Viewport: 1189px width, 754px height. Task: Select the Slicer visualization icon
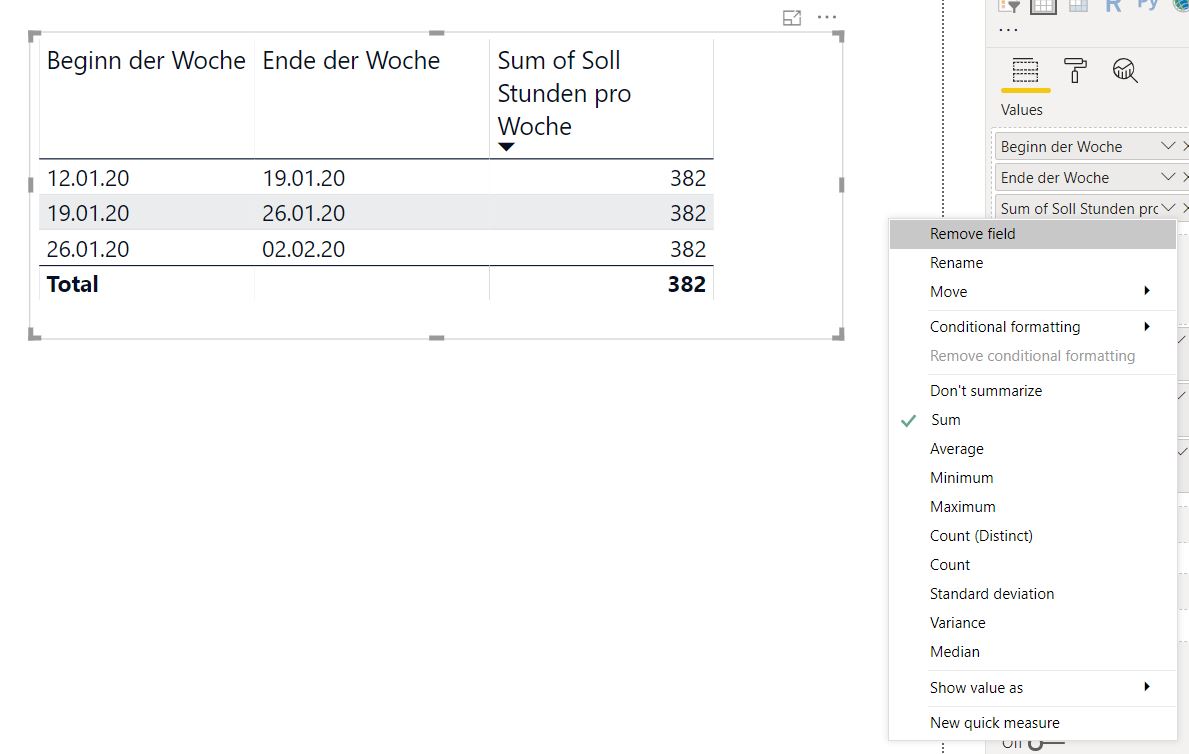coord(1009,6)
